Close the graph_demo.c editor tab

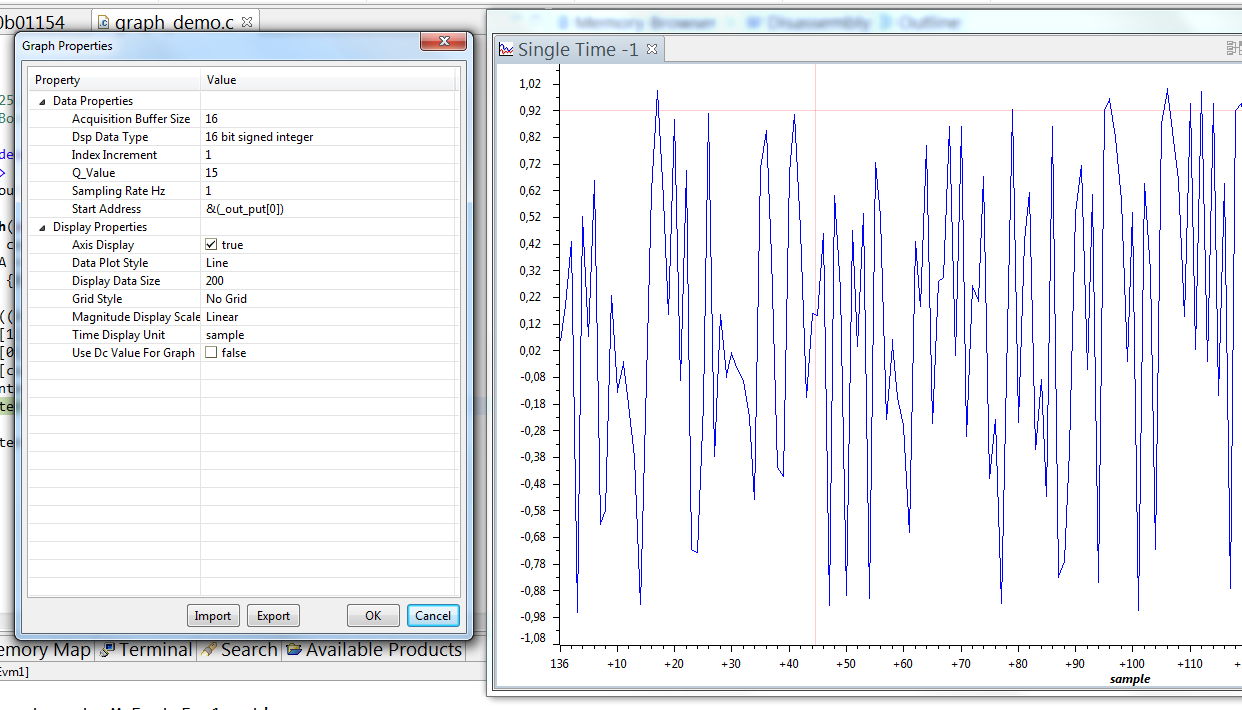[x=248, y=21]
